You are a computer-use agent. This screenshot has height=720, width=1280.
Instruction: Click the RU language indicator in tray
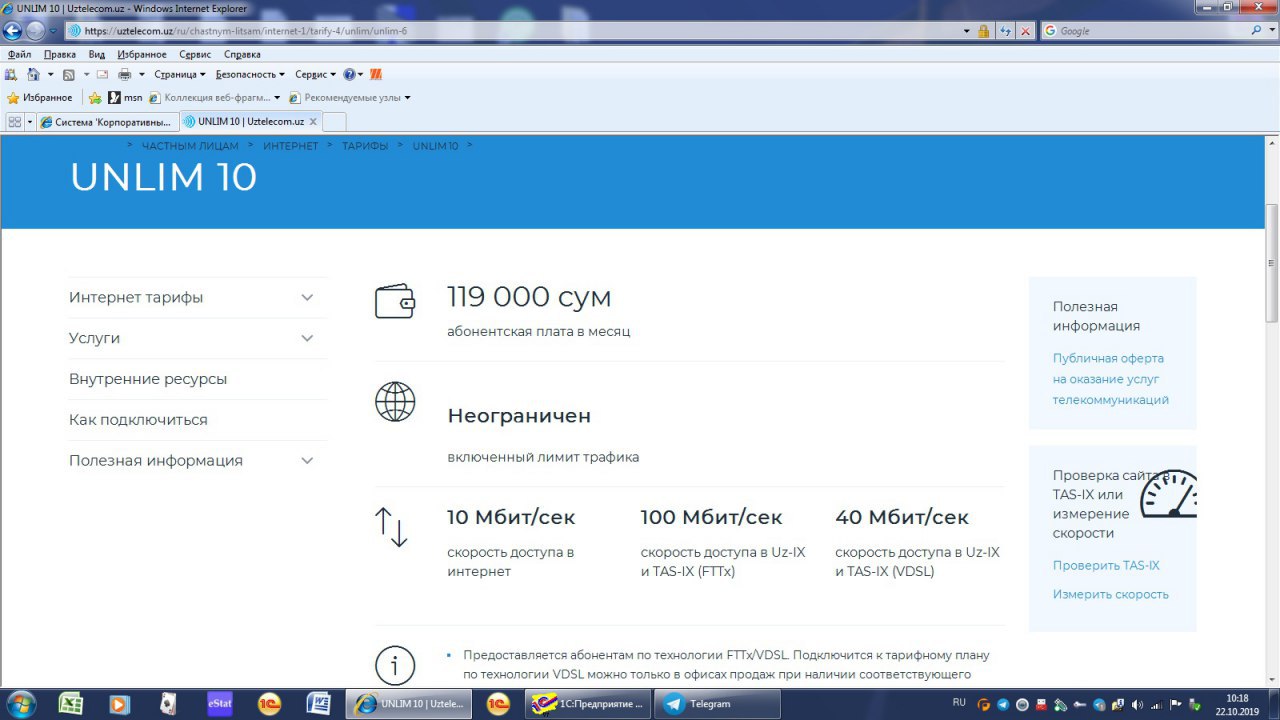[960, 703]
